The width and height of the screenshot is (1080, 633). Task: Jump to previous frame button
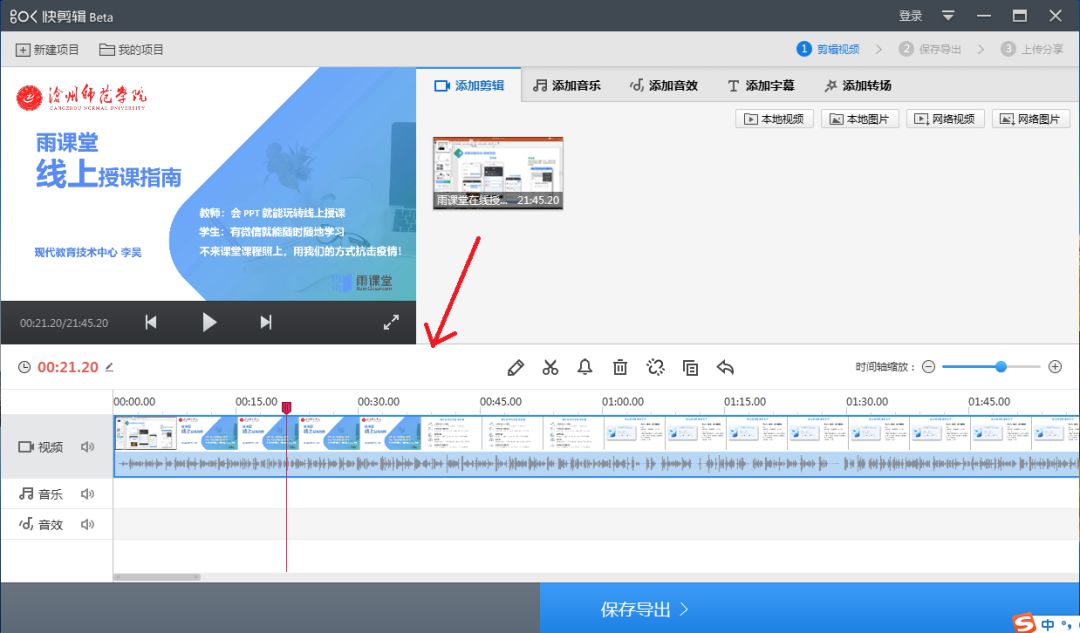click(151, 322)
